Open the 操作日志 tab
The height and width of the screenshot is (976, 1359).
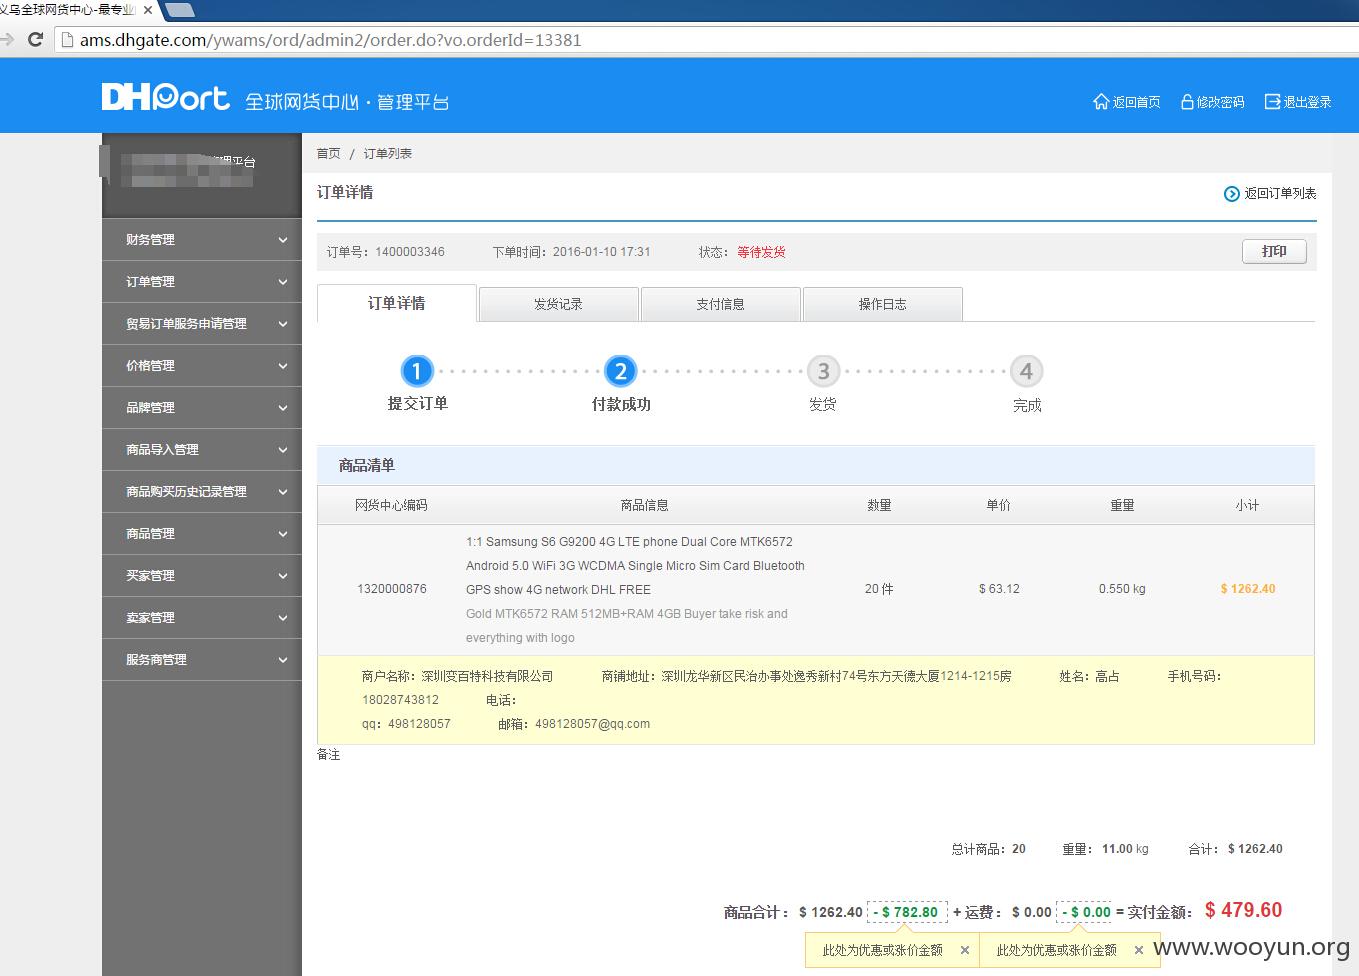(x=882, y=304)
